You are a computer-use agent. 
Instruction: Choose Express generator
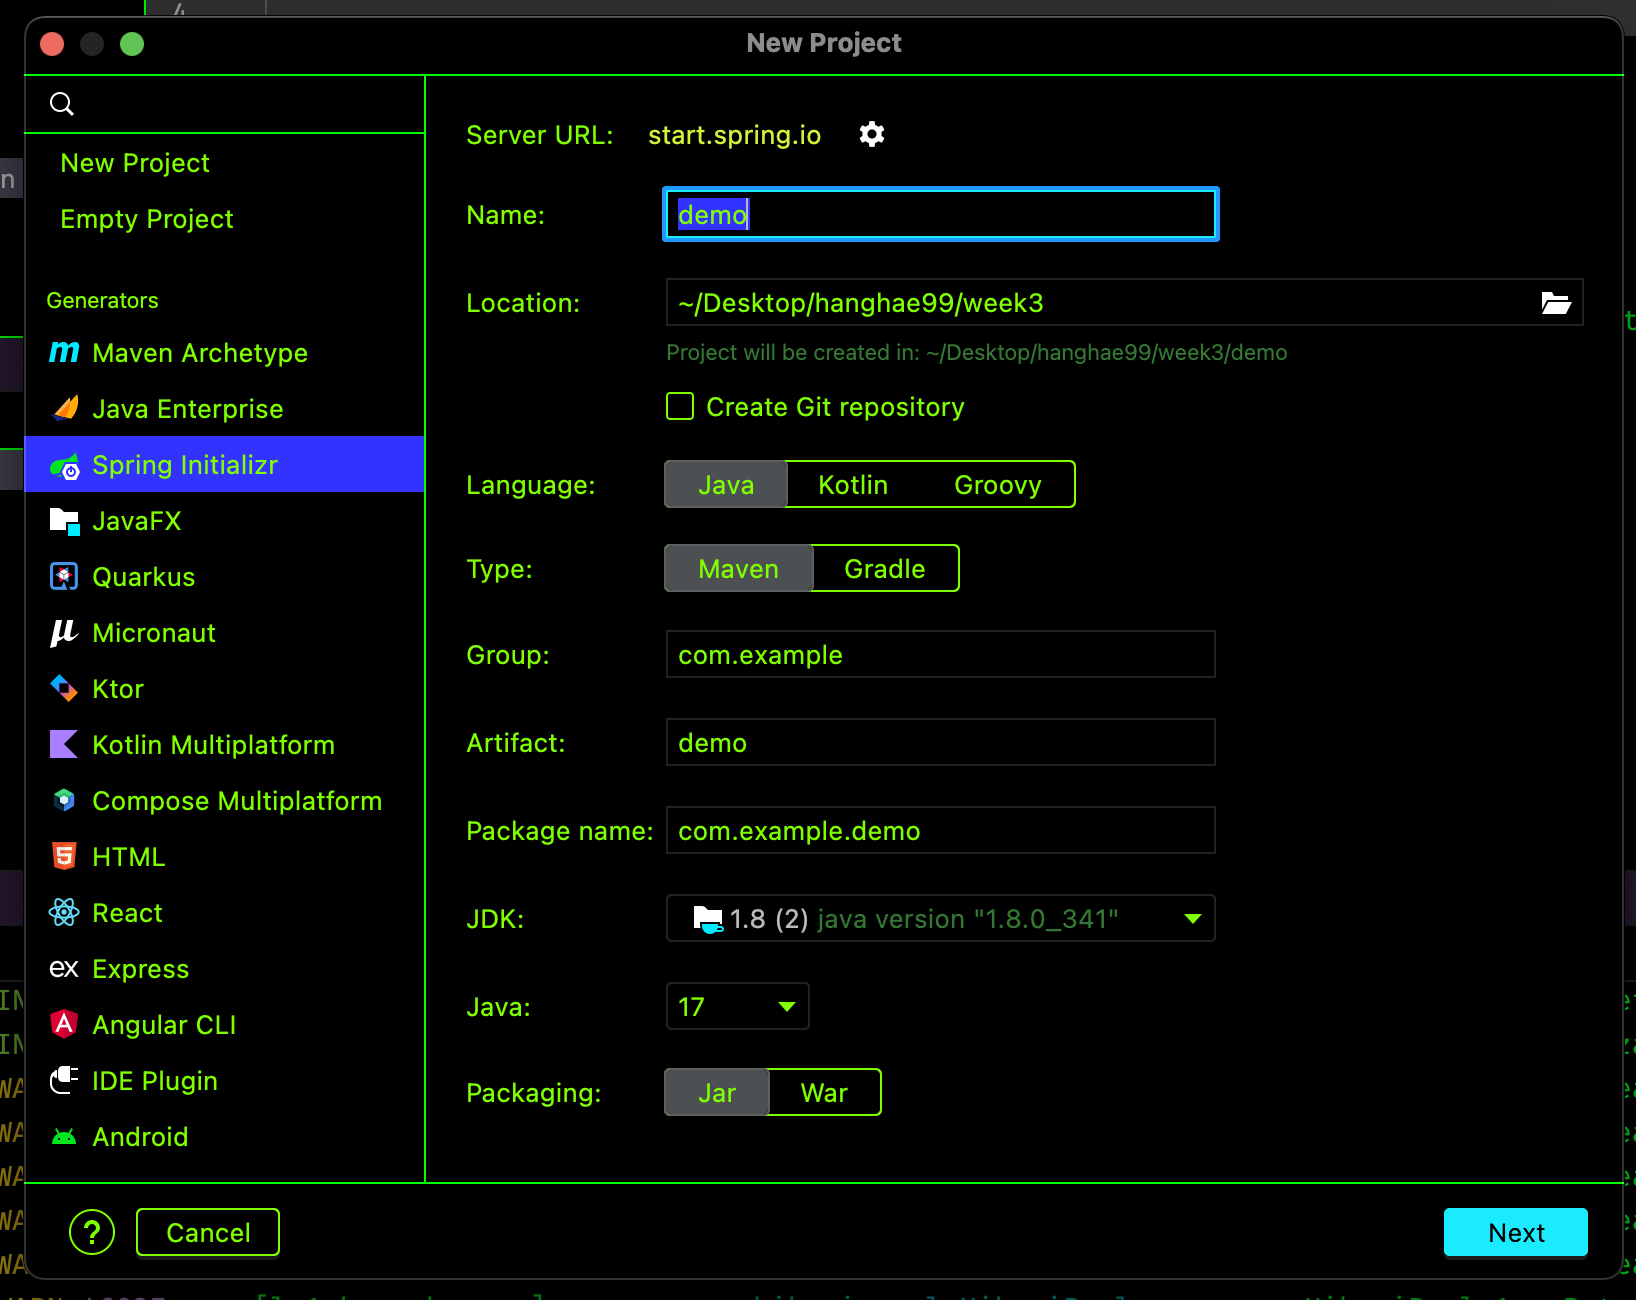[224, 968]
